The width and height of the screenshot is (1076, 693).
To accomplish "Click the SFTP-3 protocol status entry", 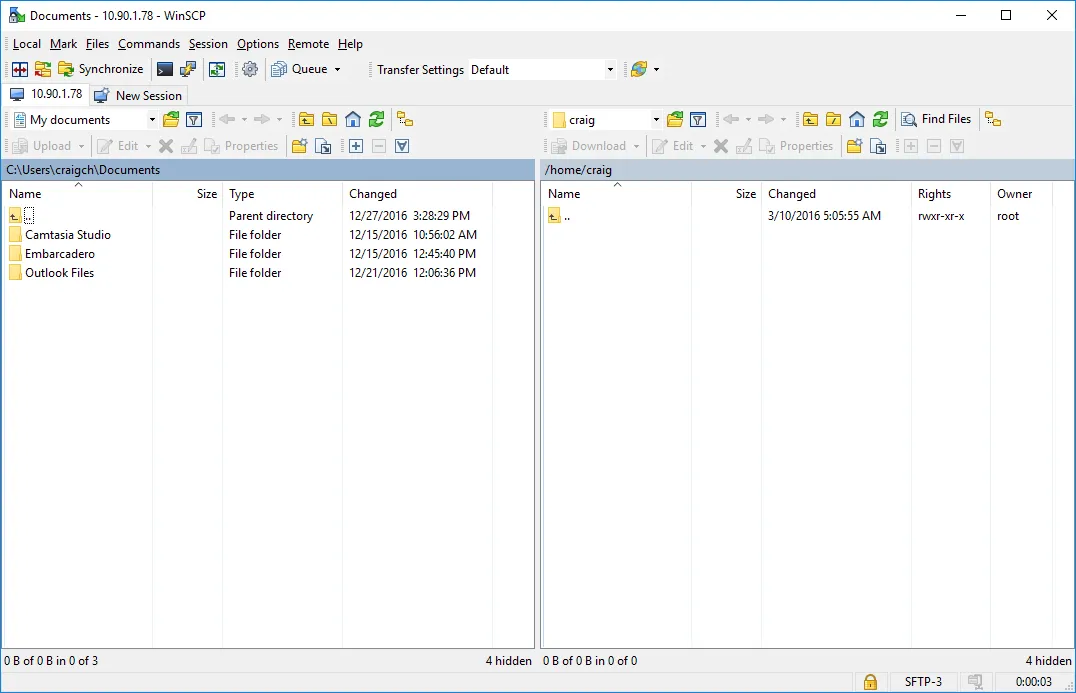I will pos(923,682).
